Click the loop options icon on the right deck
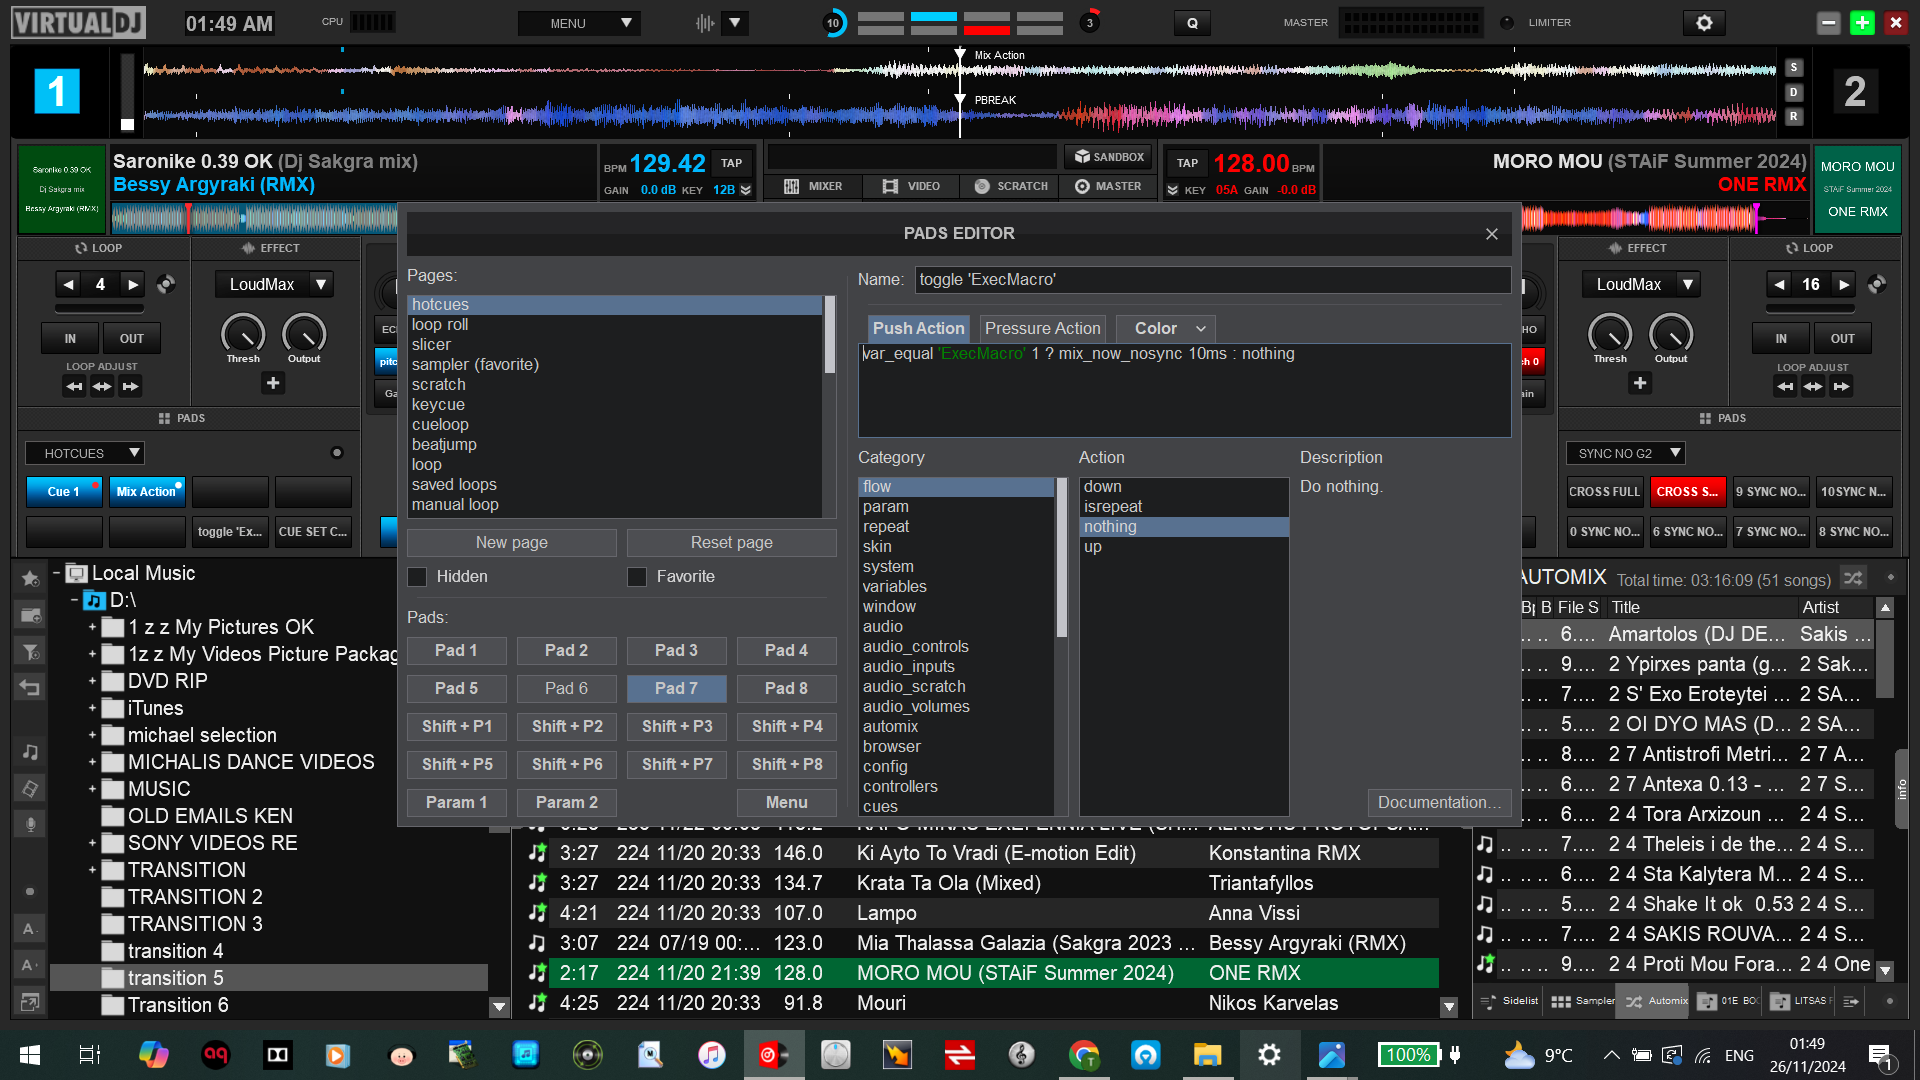Image resolution: width=1920 pixels, height=1080 pixels. click(x=1877, y=284)
